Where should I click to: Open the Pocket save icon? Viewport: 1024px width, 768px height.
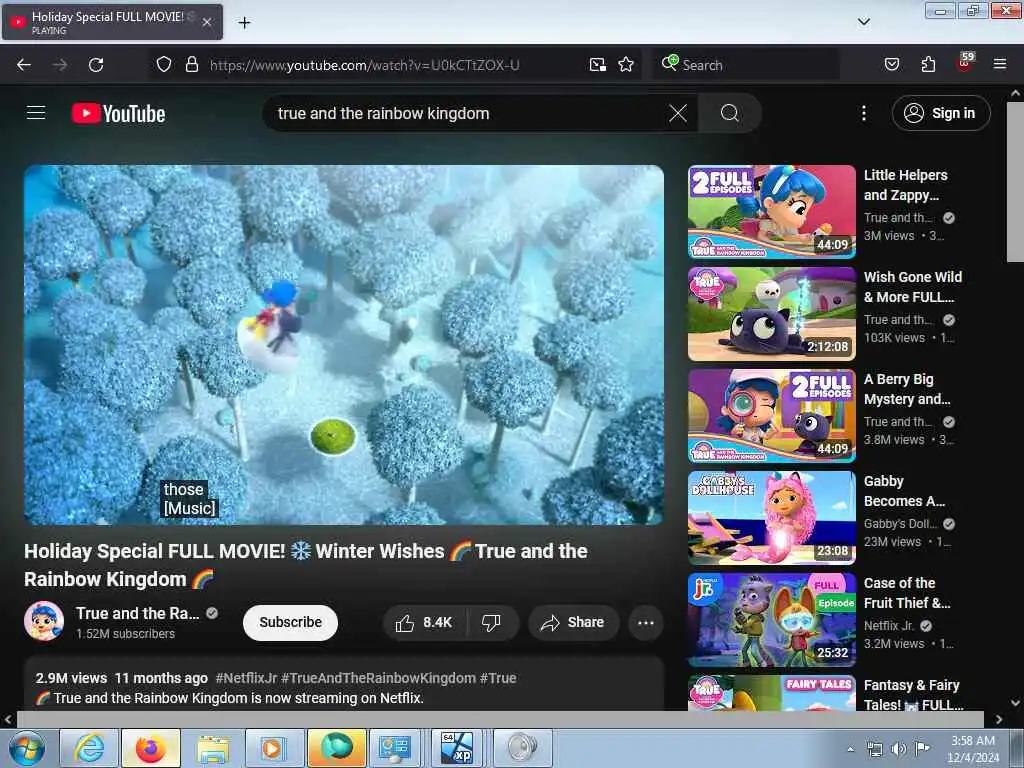[x=891, y=65]
